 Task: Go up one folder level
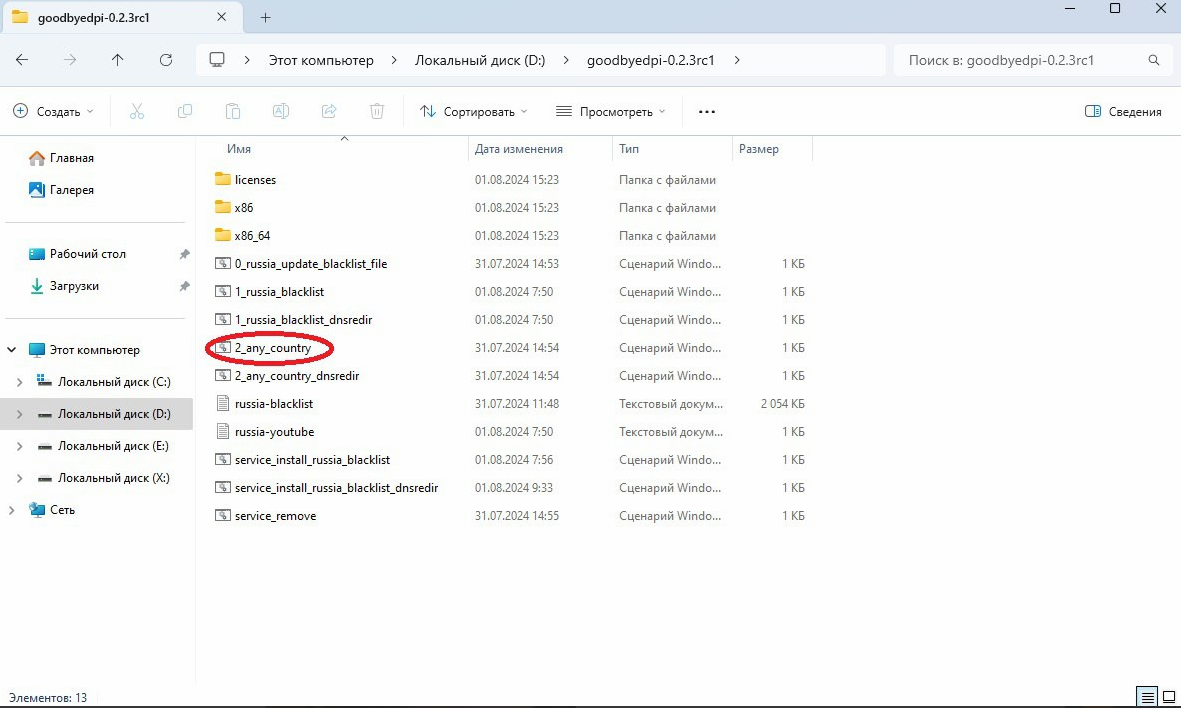tap(117, 60)
